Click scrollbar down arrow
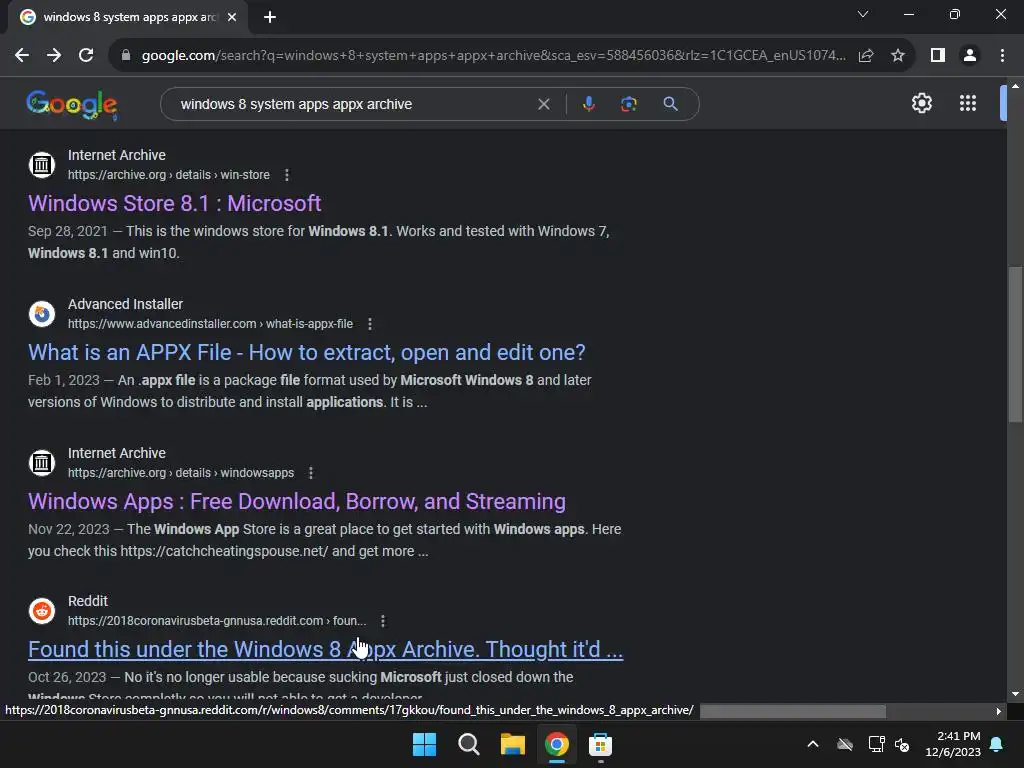Viewport: 1024px width, 768px height. [x=1016, y=694]
